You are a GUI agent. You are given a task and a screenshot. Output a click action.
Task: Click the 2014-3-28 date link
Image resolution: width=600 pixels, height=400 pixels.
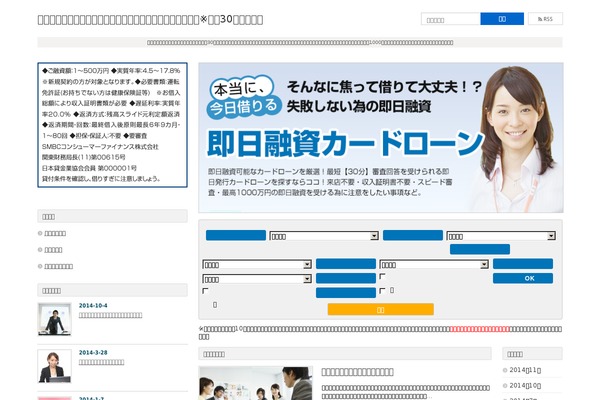pyautogui.click(x=93, y=352)
